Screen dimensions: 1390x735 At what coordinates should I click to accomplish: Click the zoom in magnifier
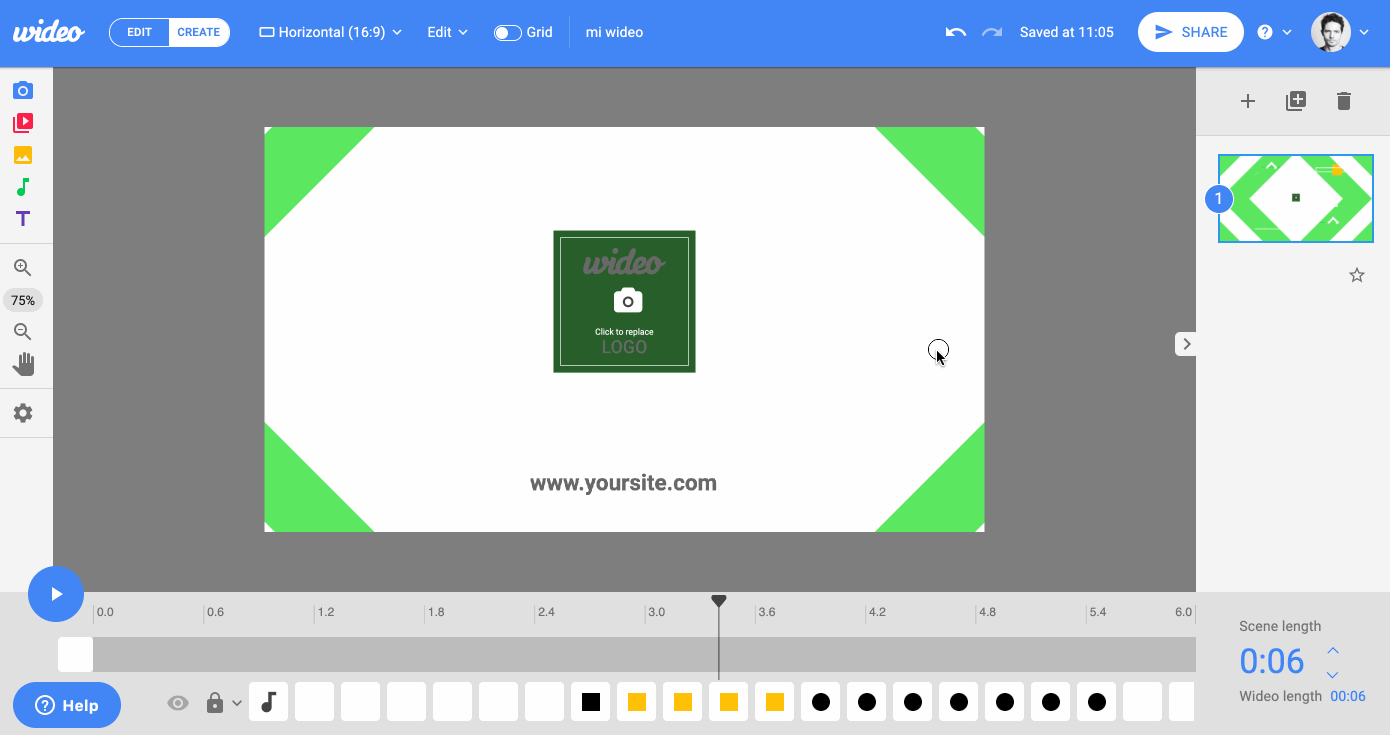click(x=23, y=268)
